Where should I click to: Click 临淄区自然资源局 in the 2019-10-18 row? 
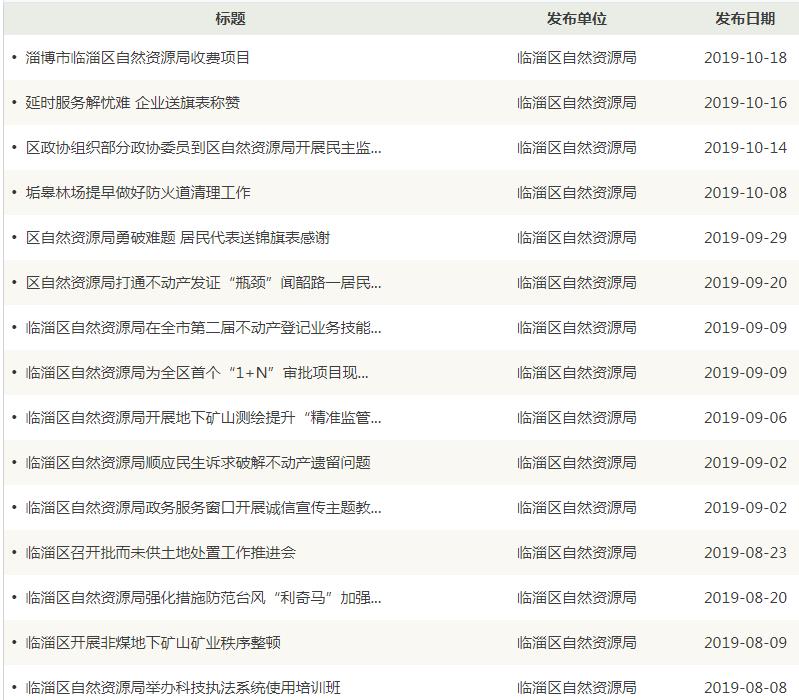click(577, 58)
